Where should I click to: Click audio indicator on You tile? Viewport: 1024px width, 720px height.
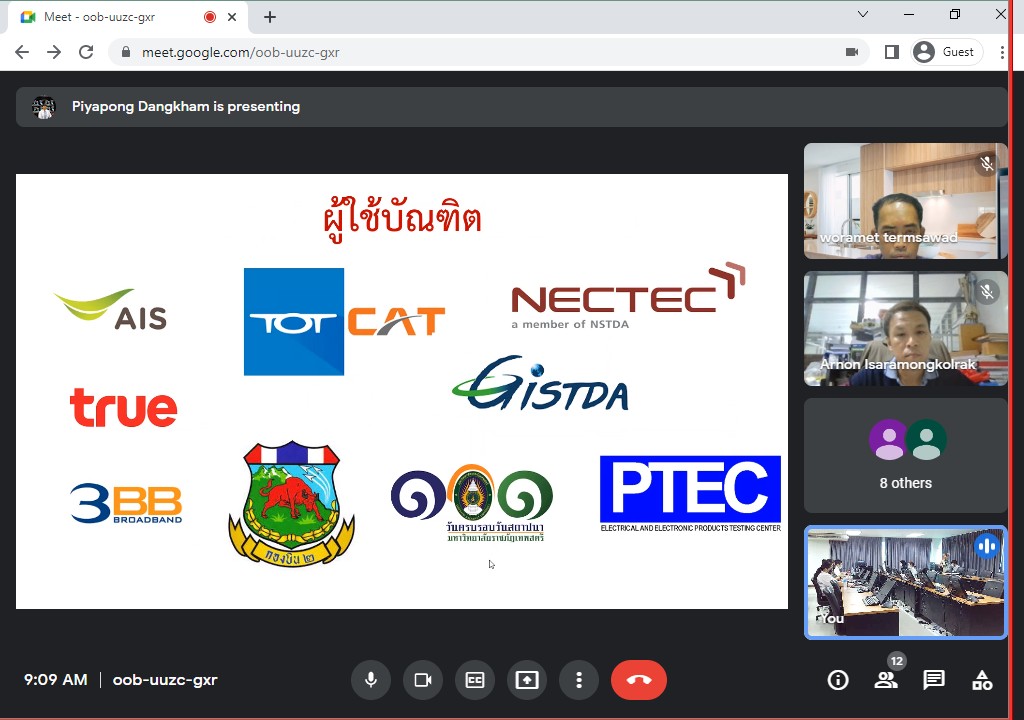(987, 546)
